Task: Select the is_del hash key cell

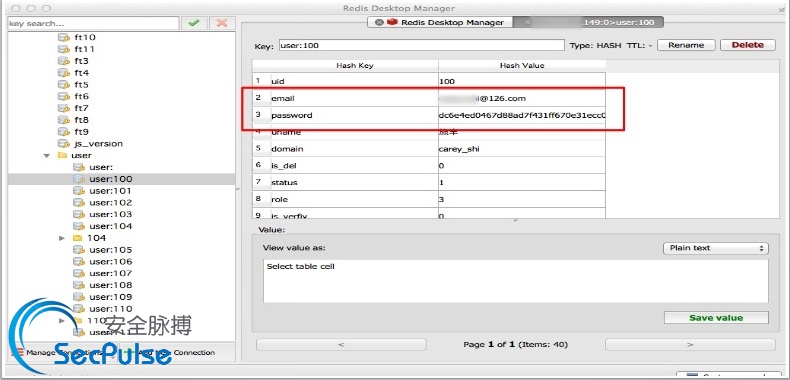Action: click(x=354, y=165)
